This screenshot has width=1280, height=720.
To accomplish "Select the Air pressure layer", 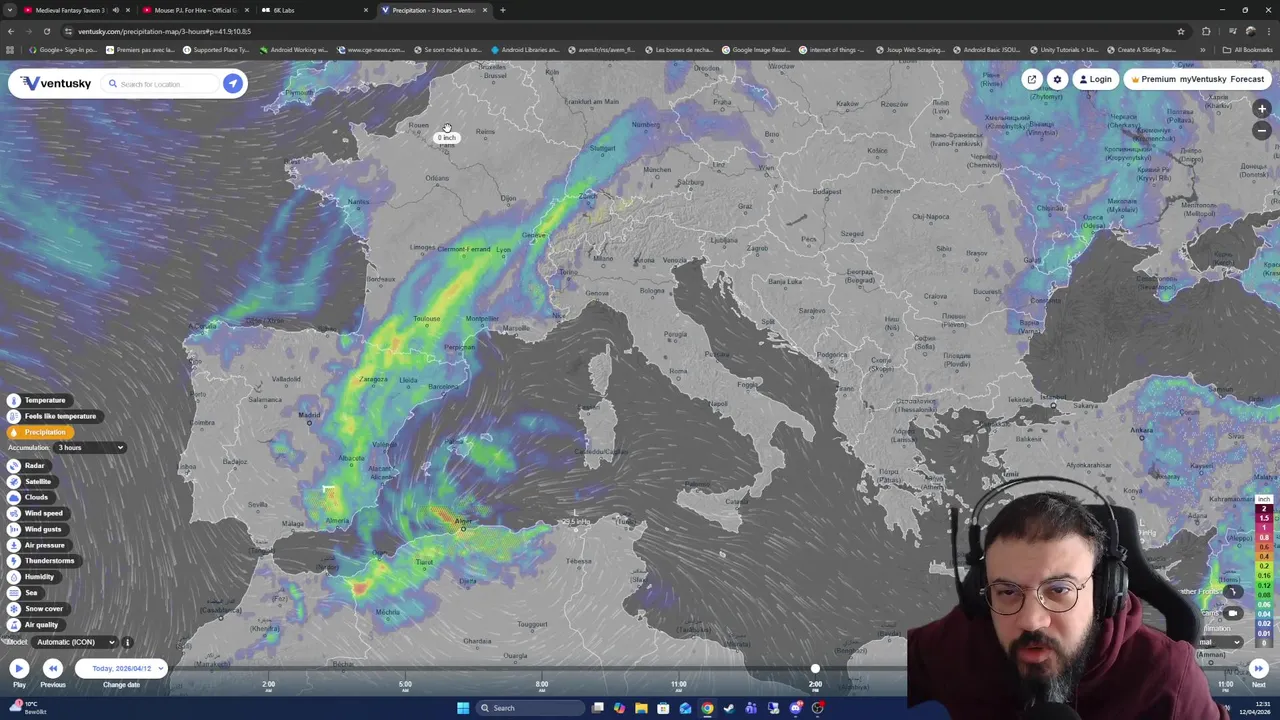I will point(37,545).
